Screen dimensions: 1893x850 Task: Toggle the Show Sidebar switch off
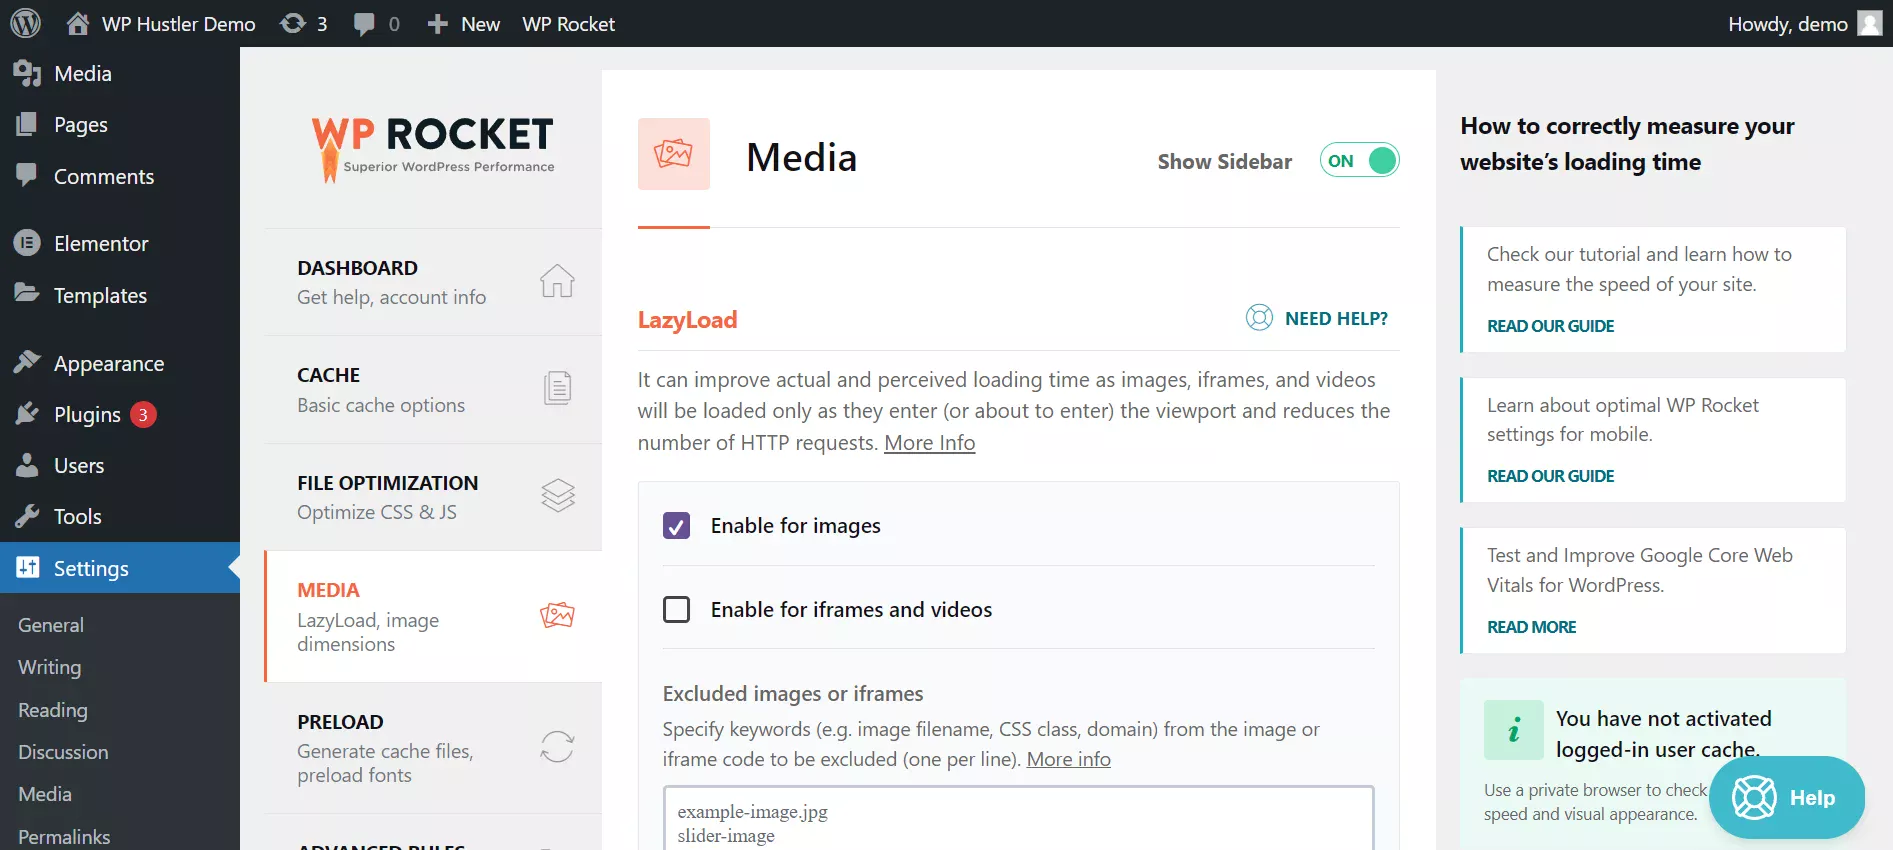(1359, 160)
